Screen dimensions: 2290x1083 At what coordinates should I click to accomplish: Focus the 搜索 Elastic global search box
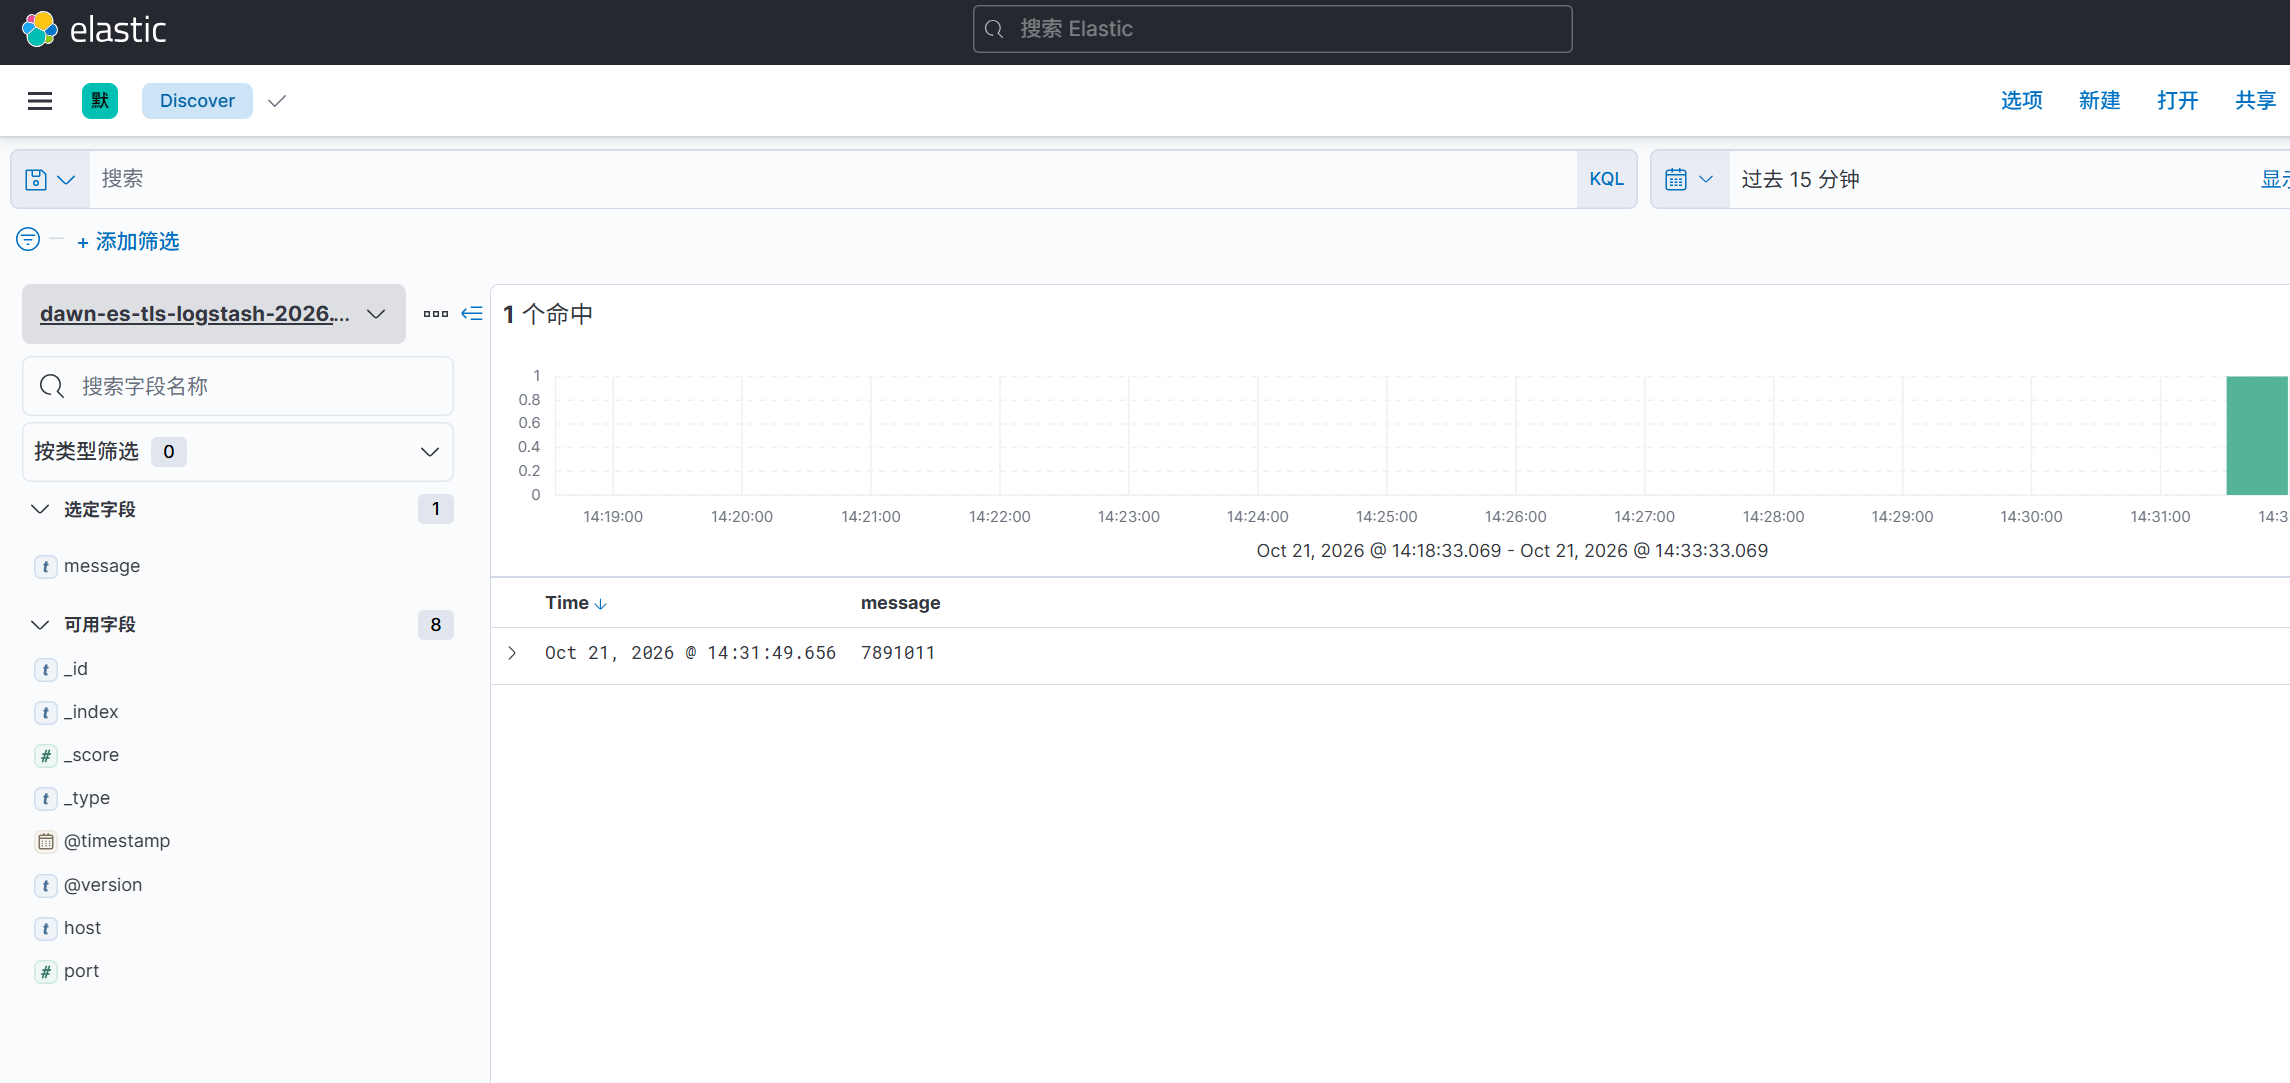pyautogui.click(x=1272, y=29)
